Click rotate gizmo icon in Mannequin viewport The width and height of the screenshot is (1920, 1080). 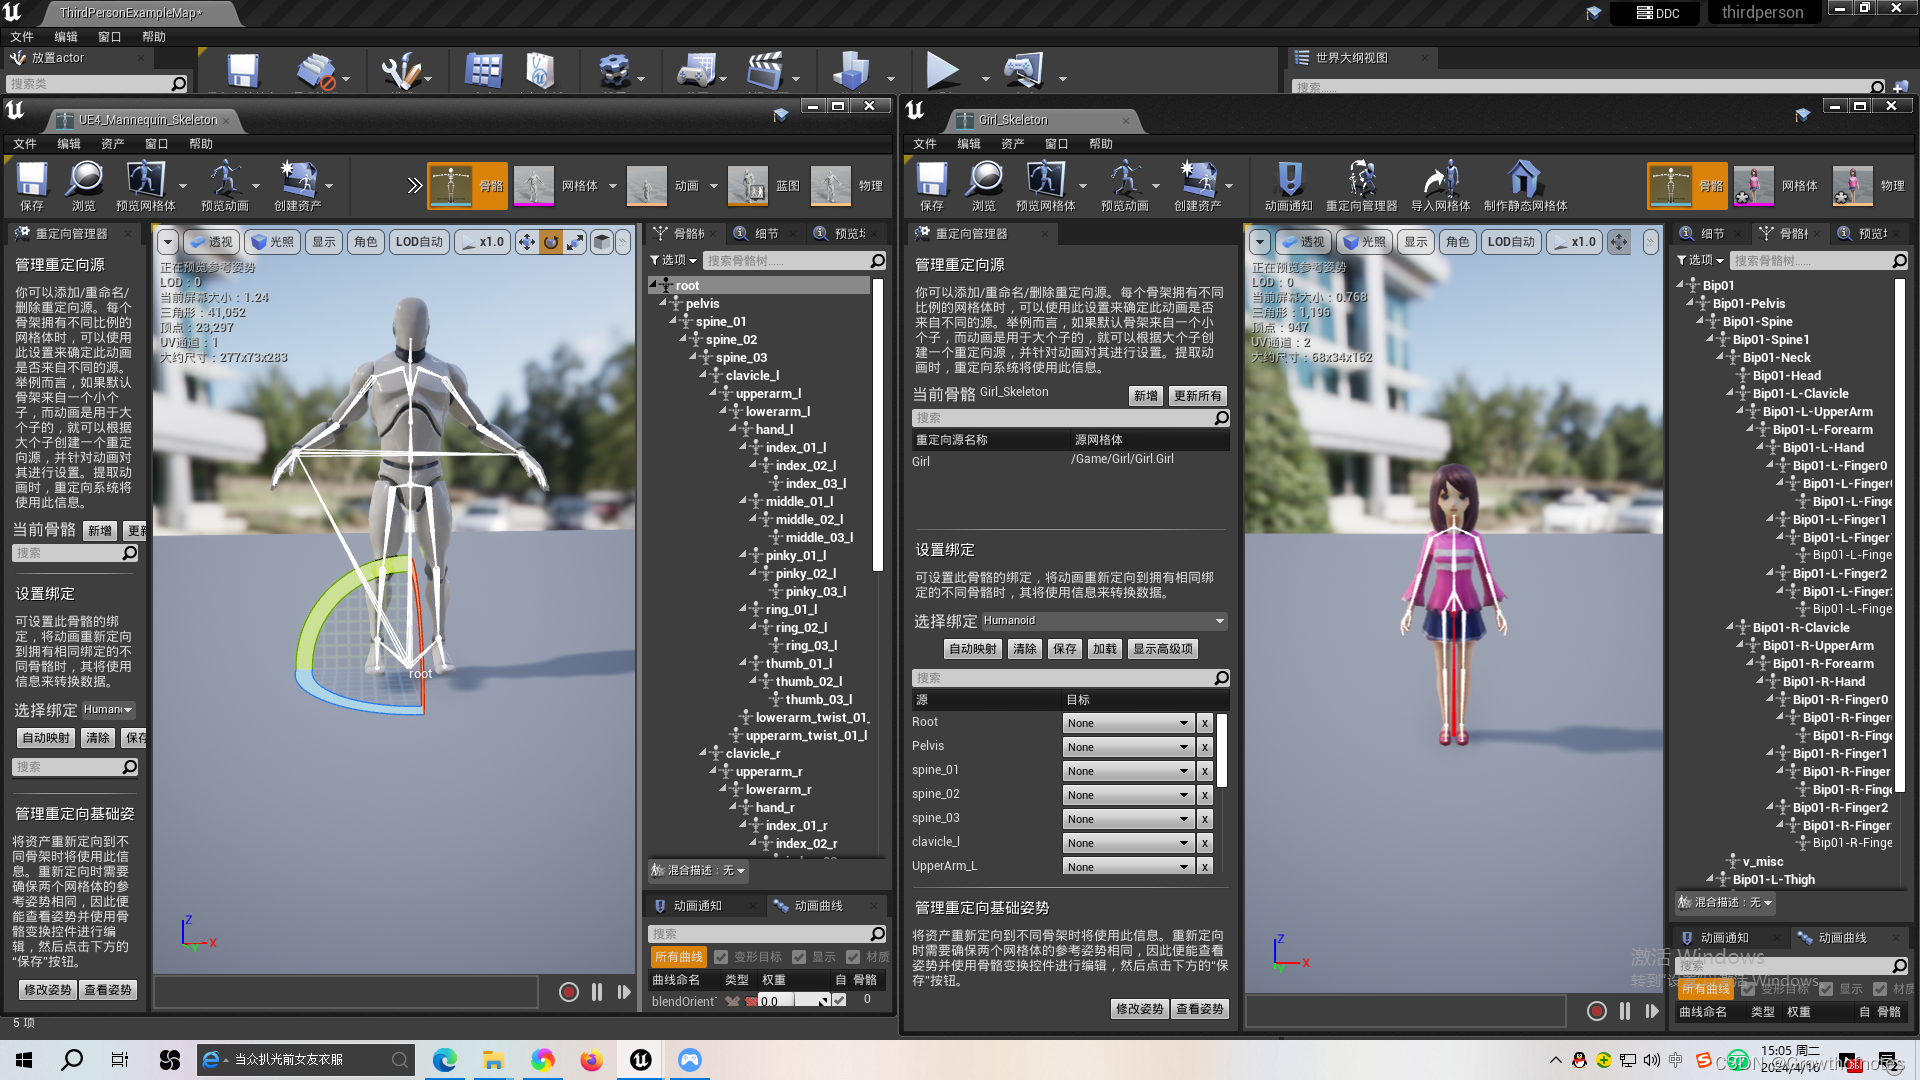(551, 242)
